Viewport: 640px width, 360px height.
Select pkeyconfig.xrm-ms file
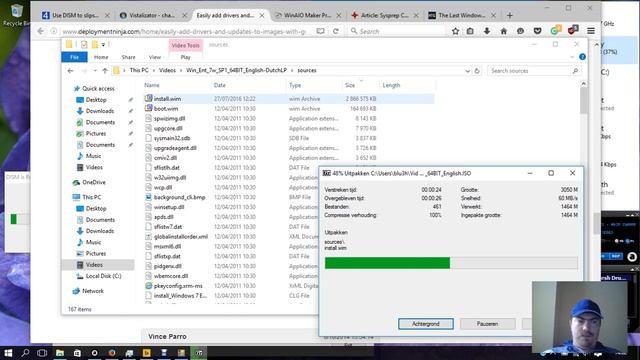pos(178,286)
